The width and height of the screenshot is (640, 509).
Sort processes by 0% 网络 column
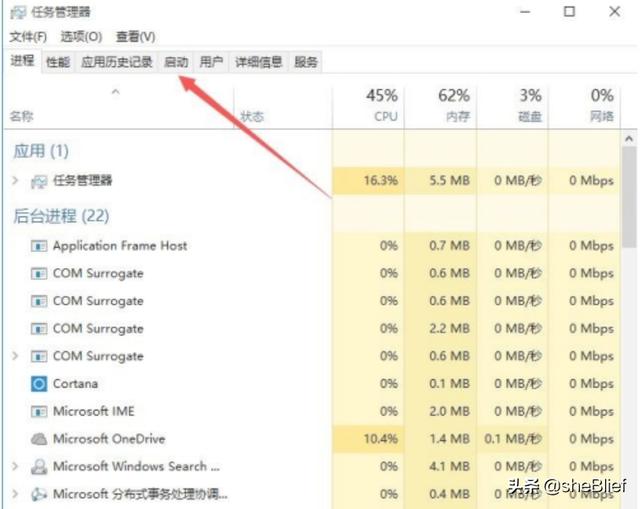584,107
